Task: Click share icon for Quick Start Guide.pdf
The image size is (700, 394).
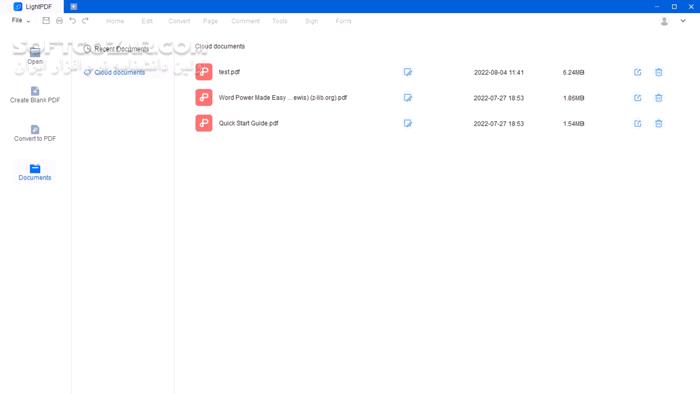Action: coord(638,124)
